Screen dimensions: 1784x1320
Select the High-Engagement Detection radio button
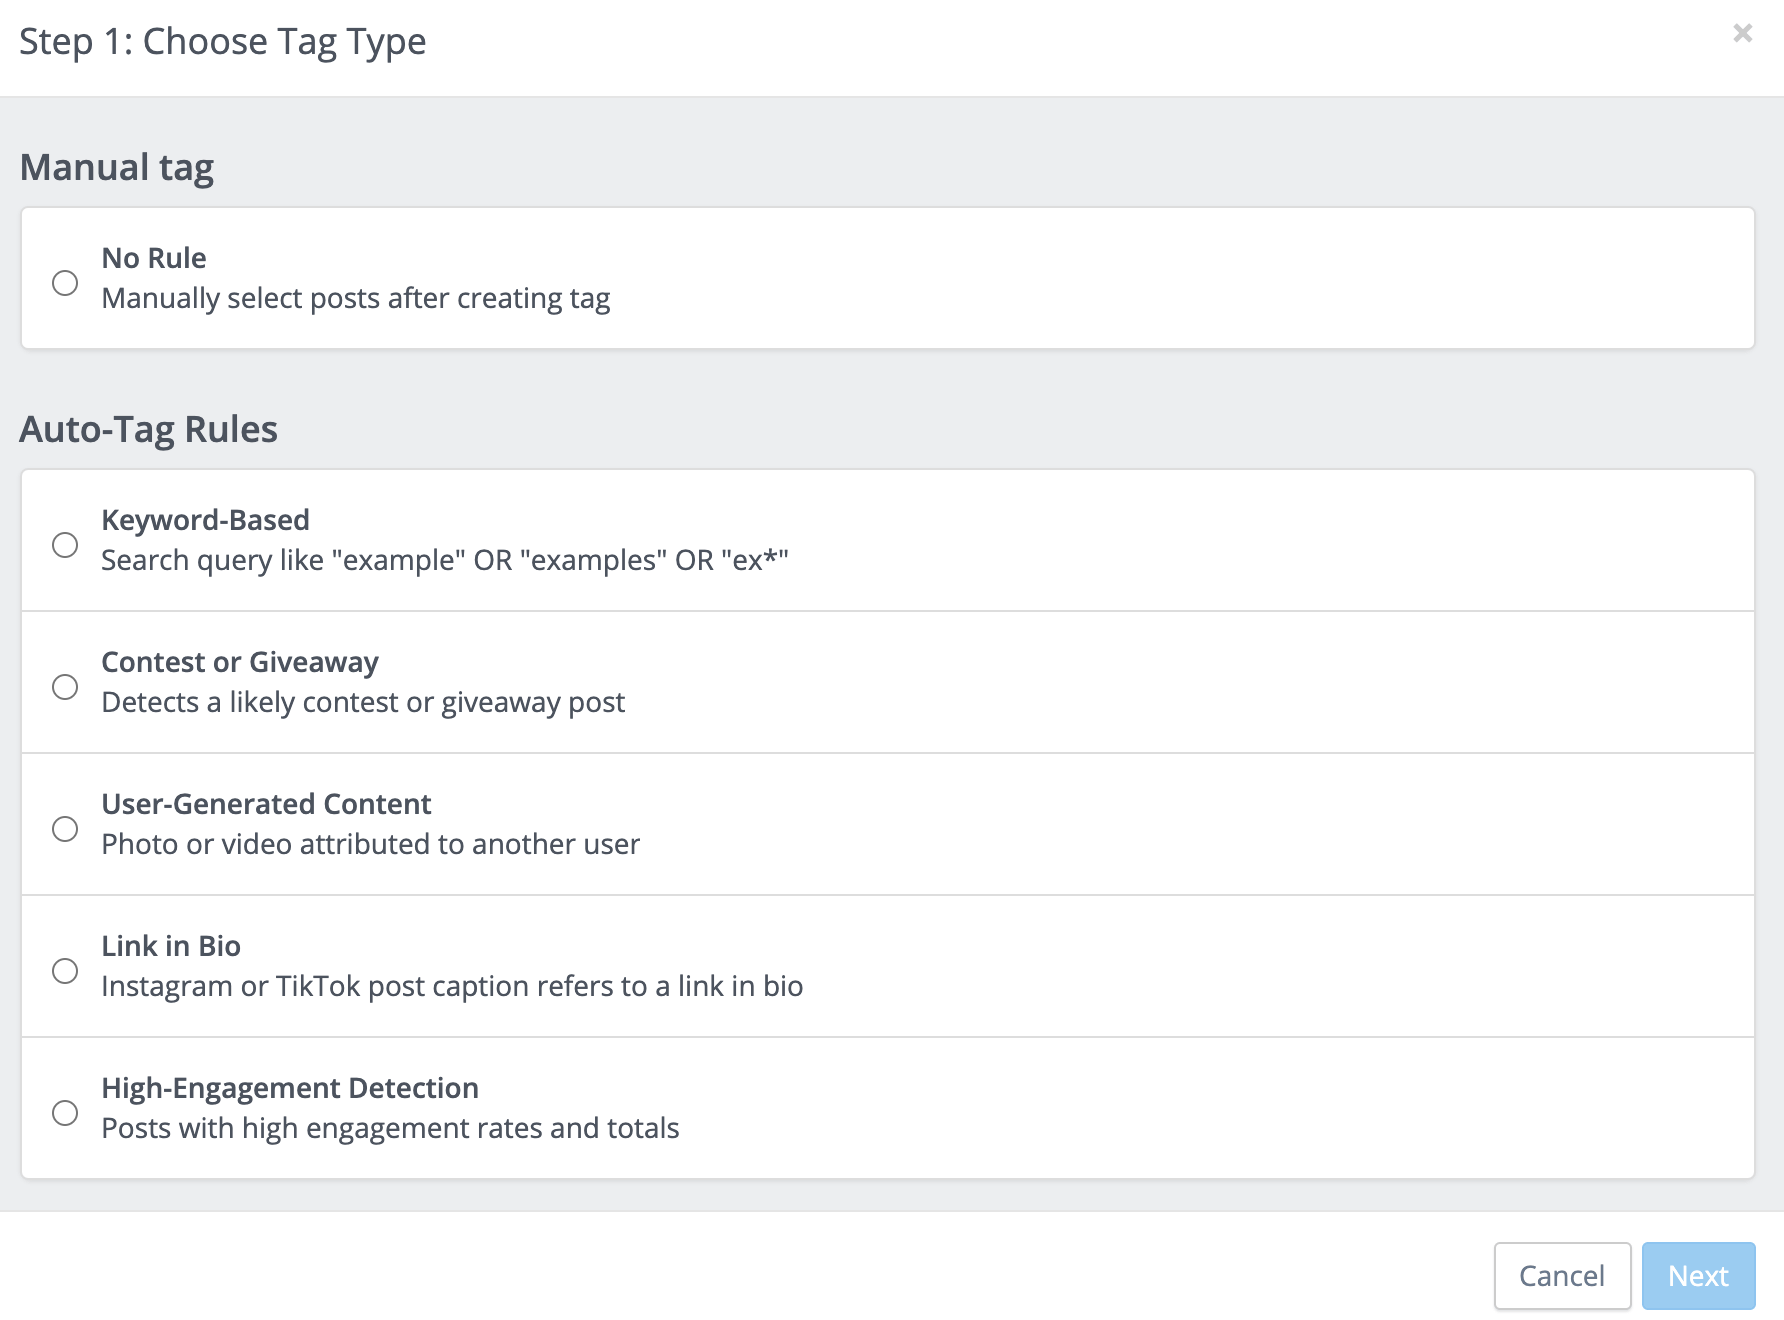(x=66, y=1112)
